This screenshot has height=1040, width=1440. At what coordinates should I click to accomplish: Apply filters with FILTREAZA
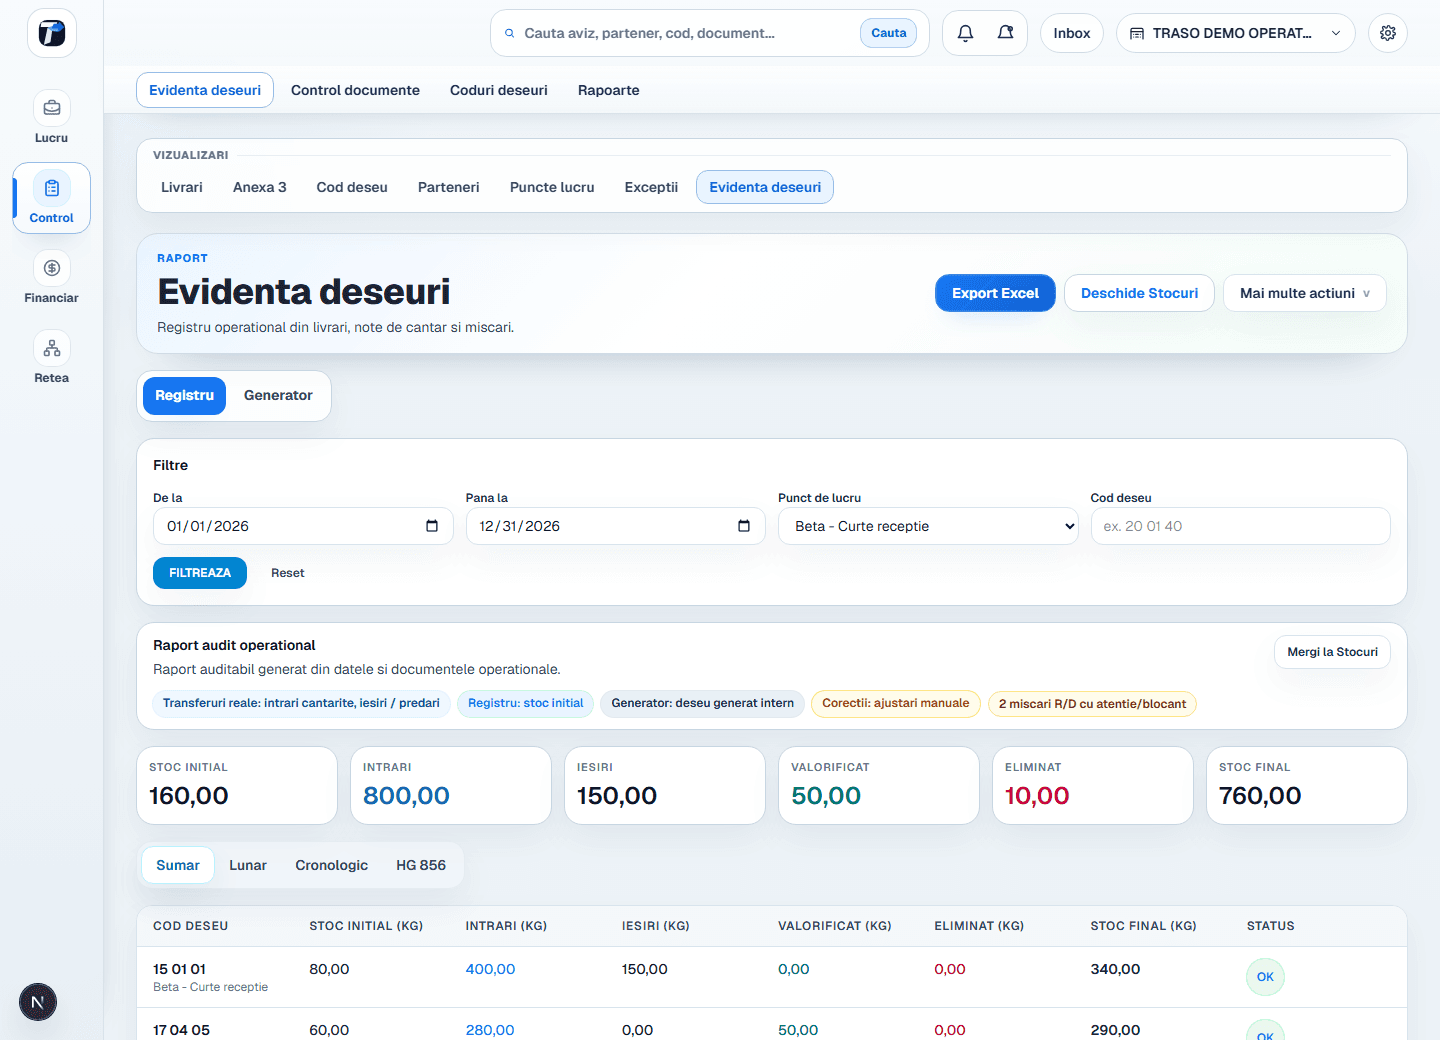200,573
